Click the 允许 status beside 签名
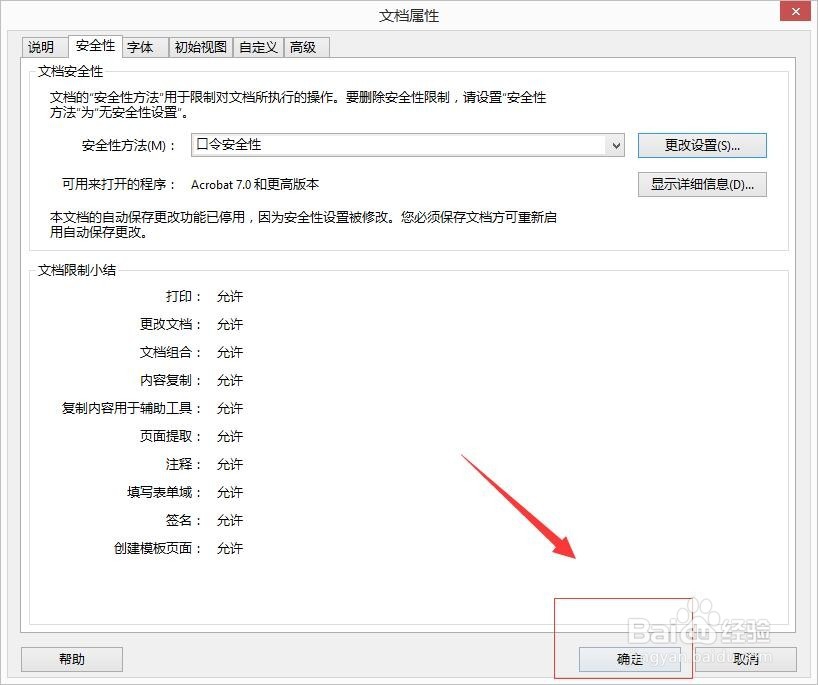Viewport: 818px width, 685px height. (229, 520)
